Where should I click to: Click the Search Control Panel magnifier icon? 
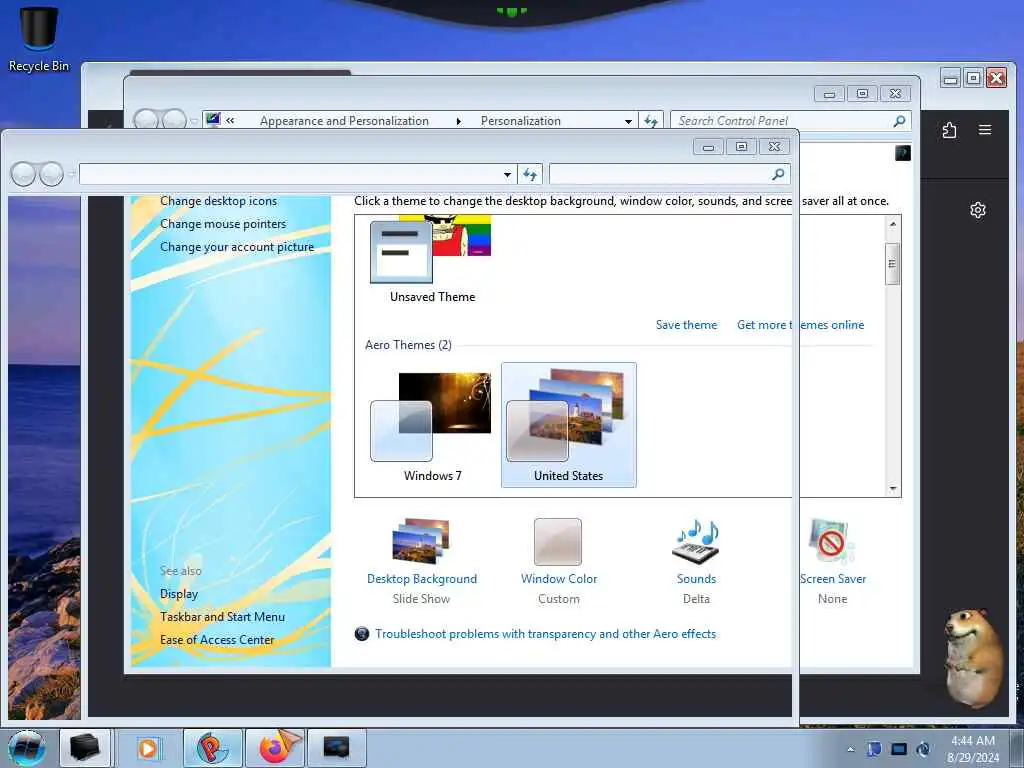(899, 121)
